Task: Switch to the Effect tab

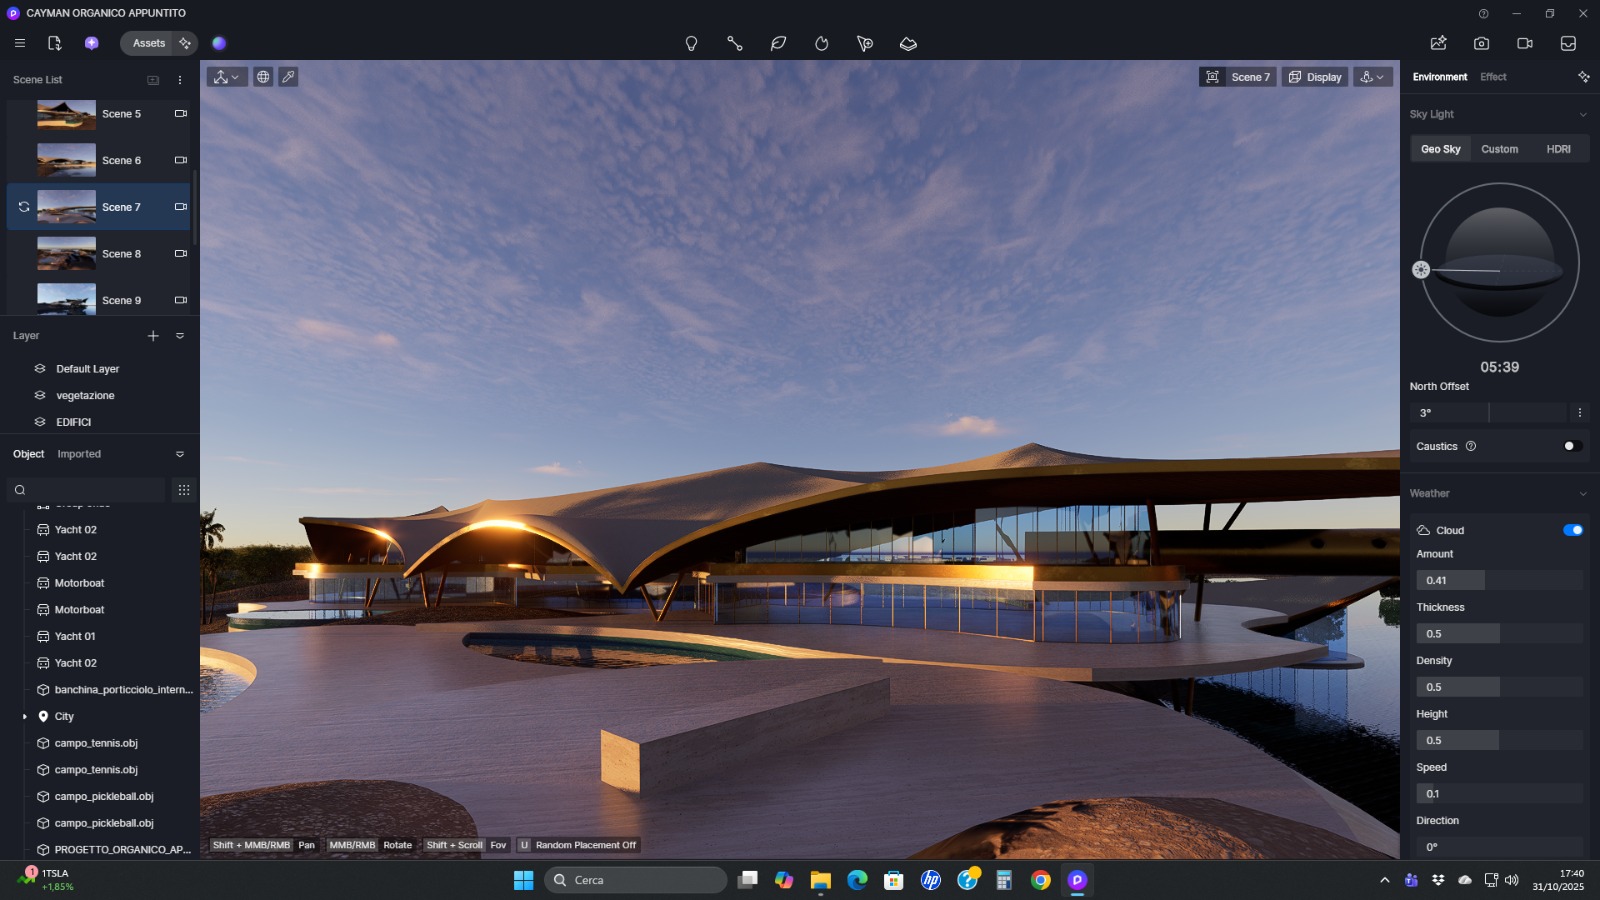Action: point(1493,77)
